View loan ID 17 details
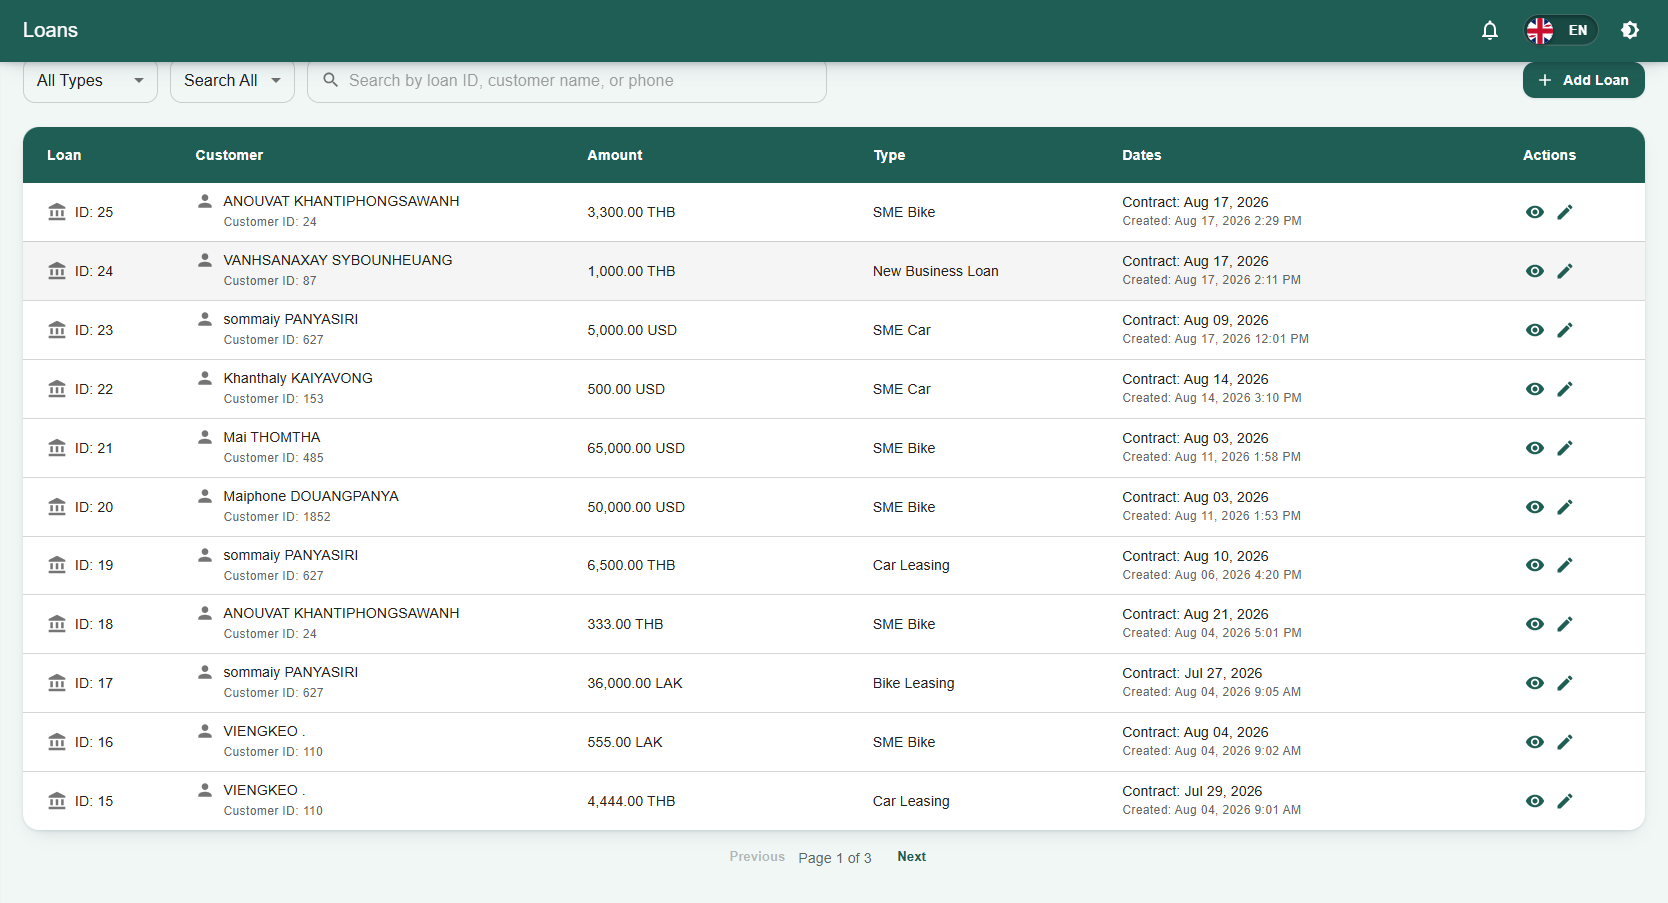 click(x=1535, y=683)
